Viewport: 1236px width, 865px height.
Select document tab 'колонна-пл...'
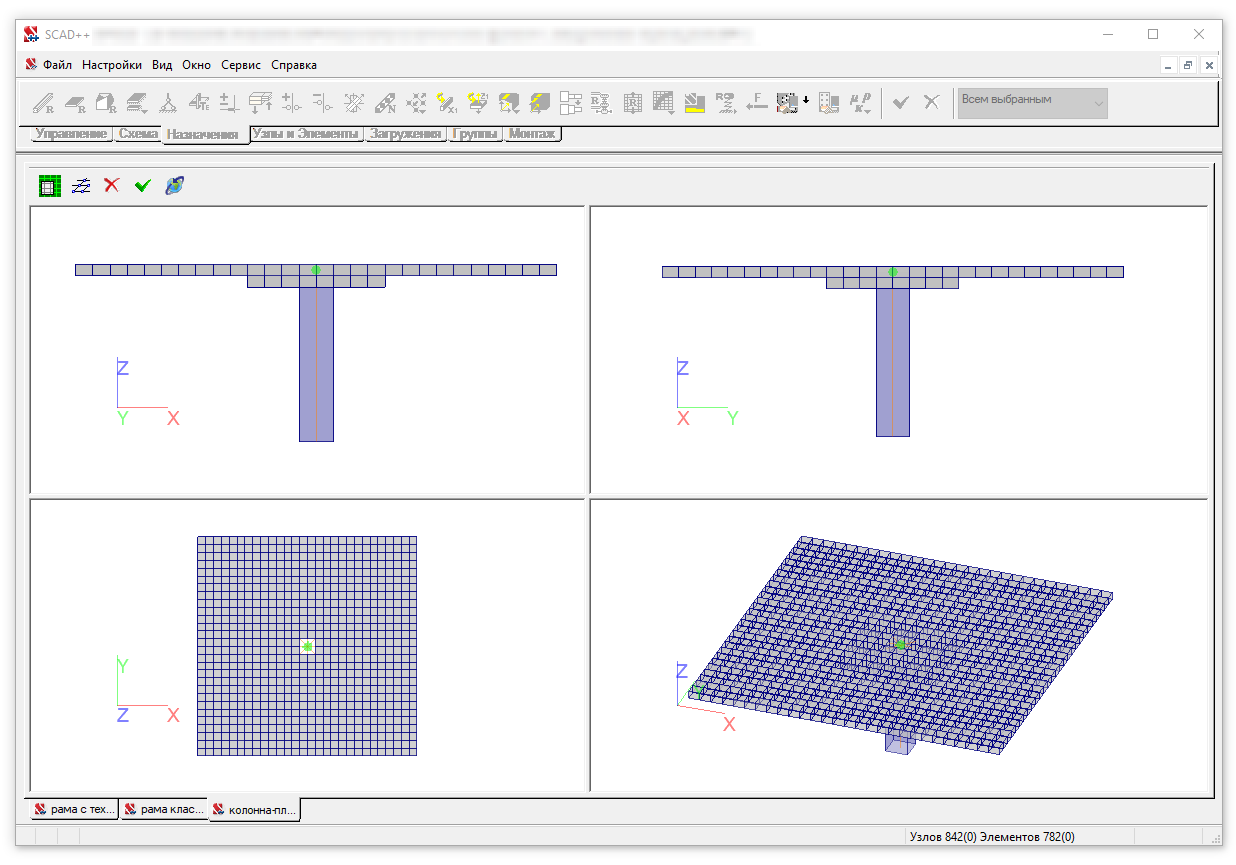[x=255, y=809]
